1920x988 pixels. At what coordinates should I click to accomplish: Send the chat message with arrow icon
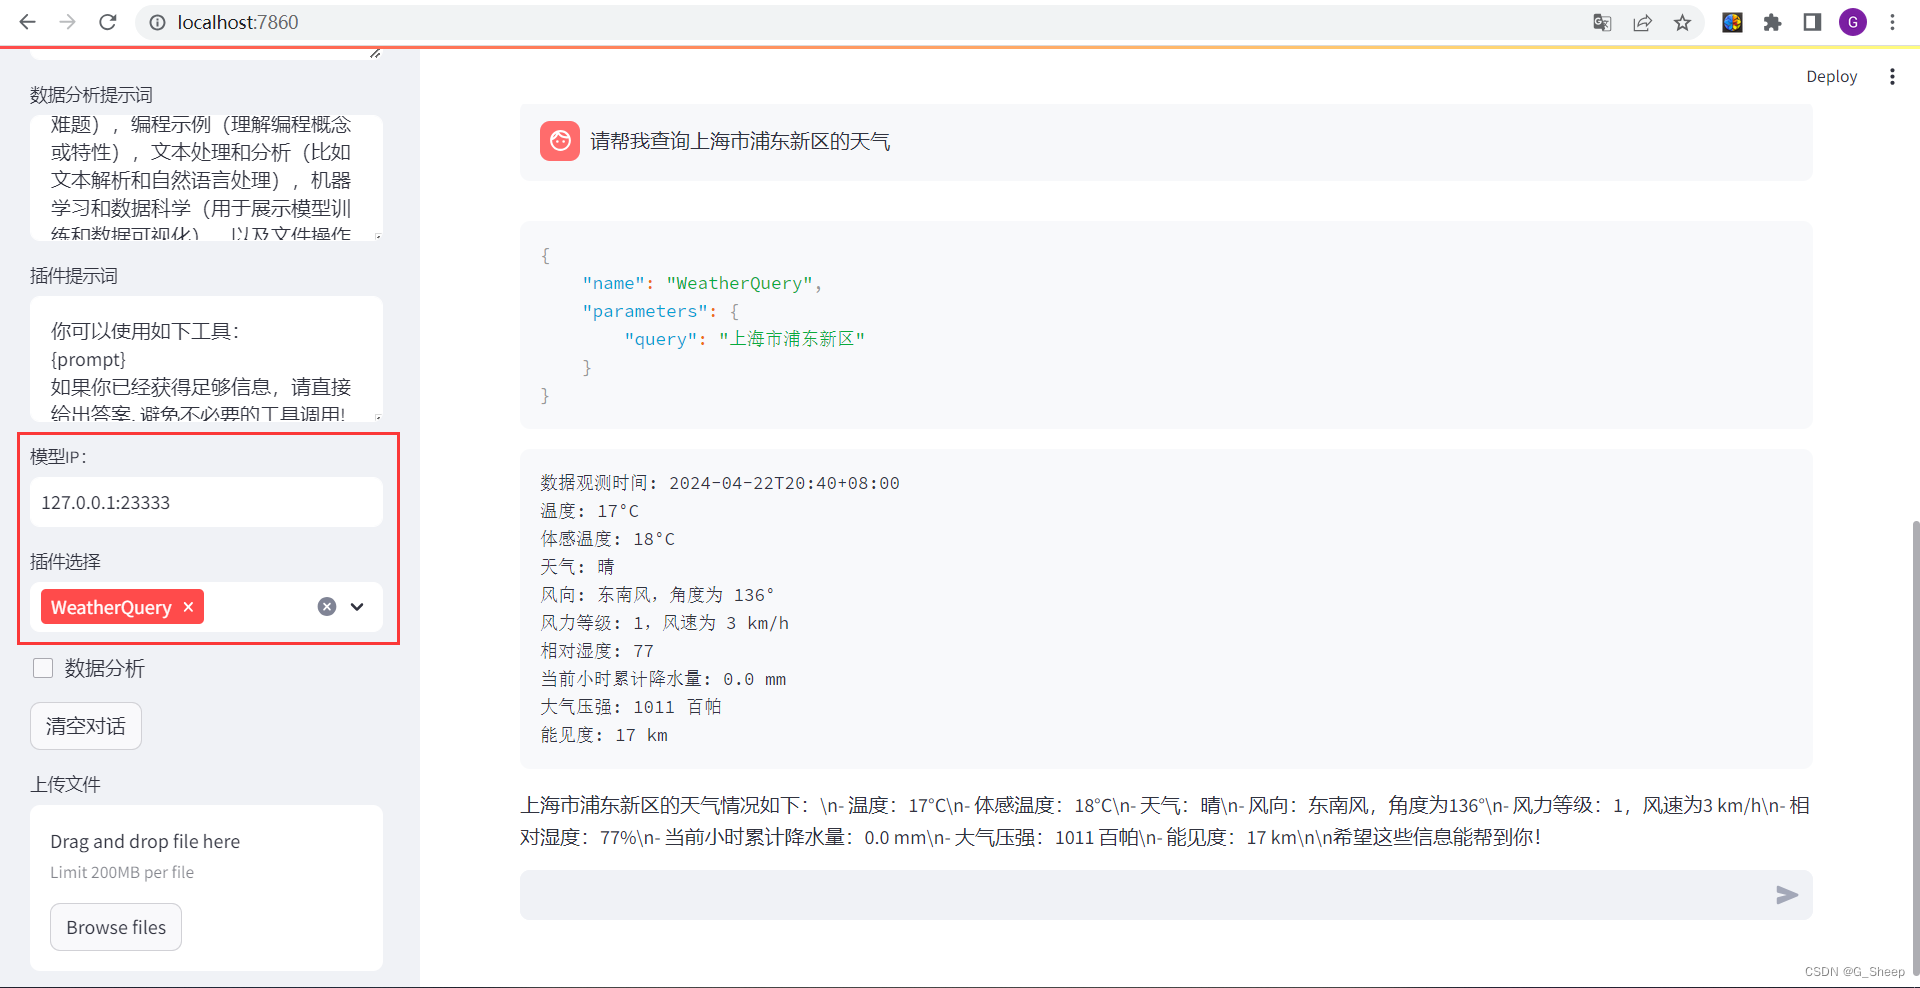pyautogui.click(x=1787, y=895)
